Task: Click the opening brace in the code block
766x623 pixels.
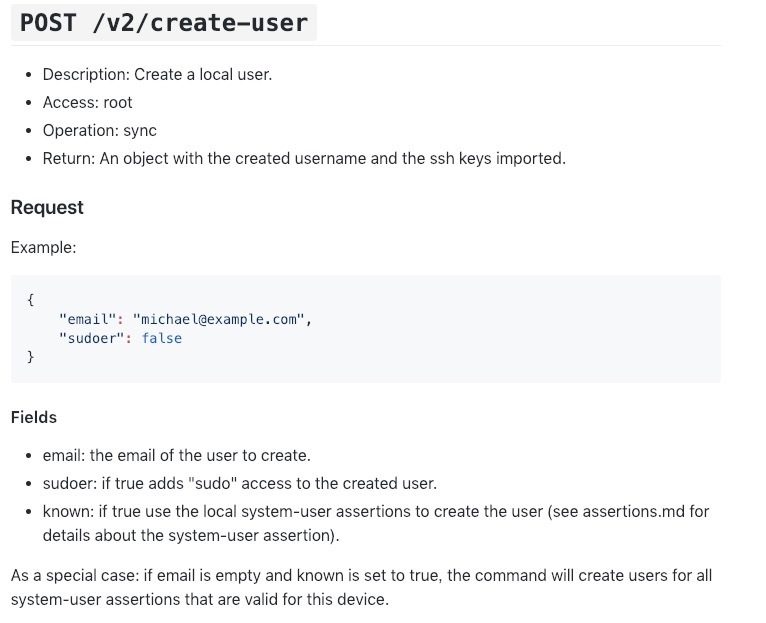Action: click(x=30, y=300)
